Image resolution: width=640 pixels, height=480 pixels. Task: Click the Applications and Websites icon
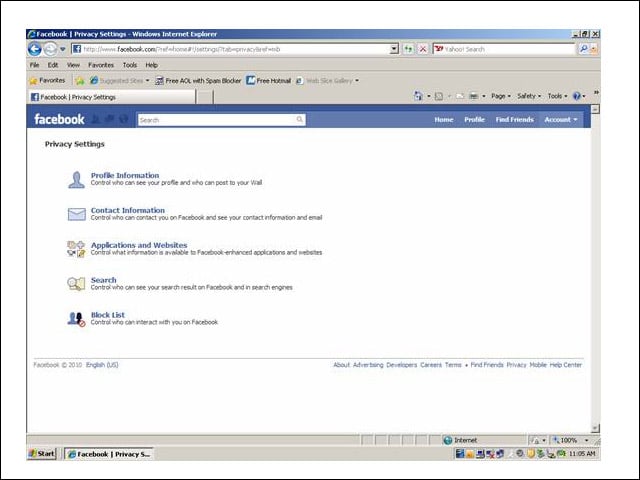(x=76, y=249)
